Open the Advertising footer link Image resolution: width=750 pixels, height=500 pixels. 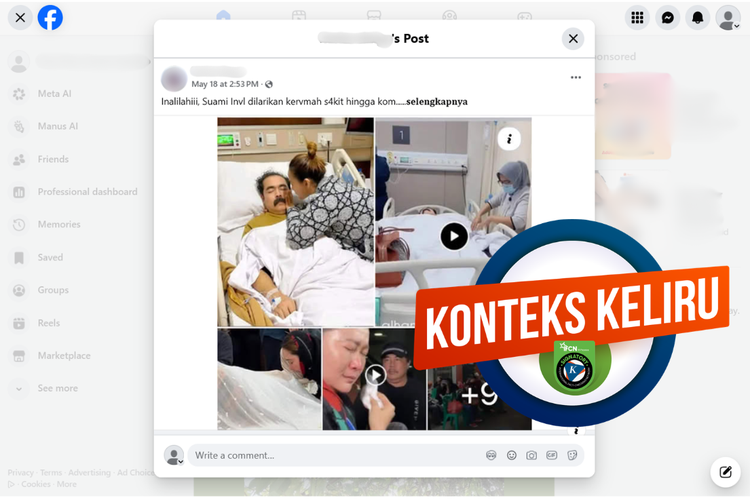[89, 473]
